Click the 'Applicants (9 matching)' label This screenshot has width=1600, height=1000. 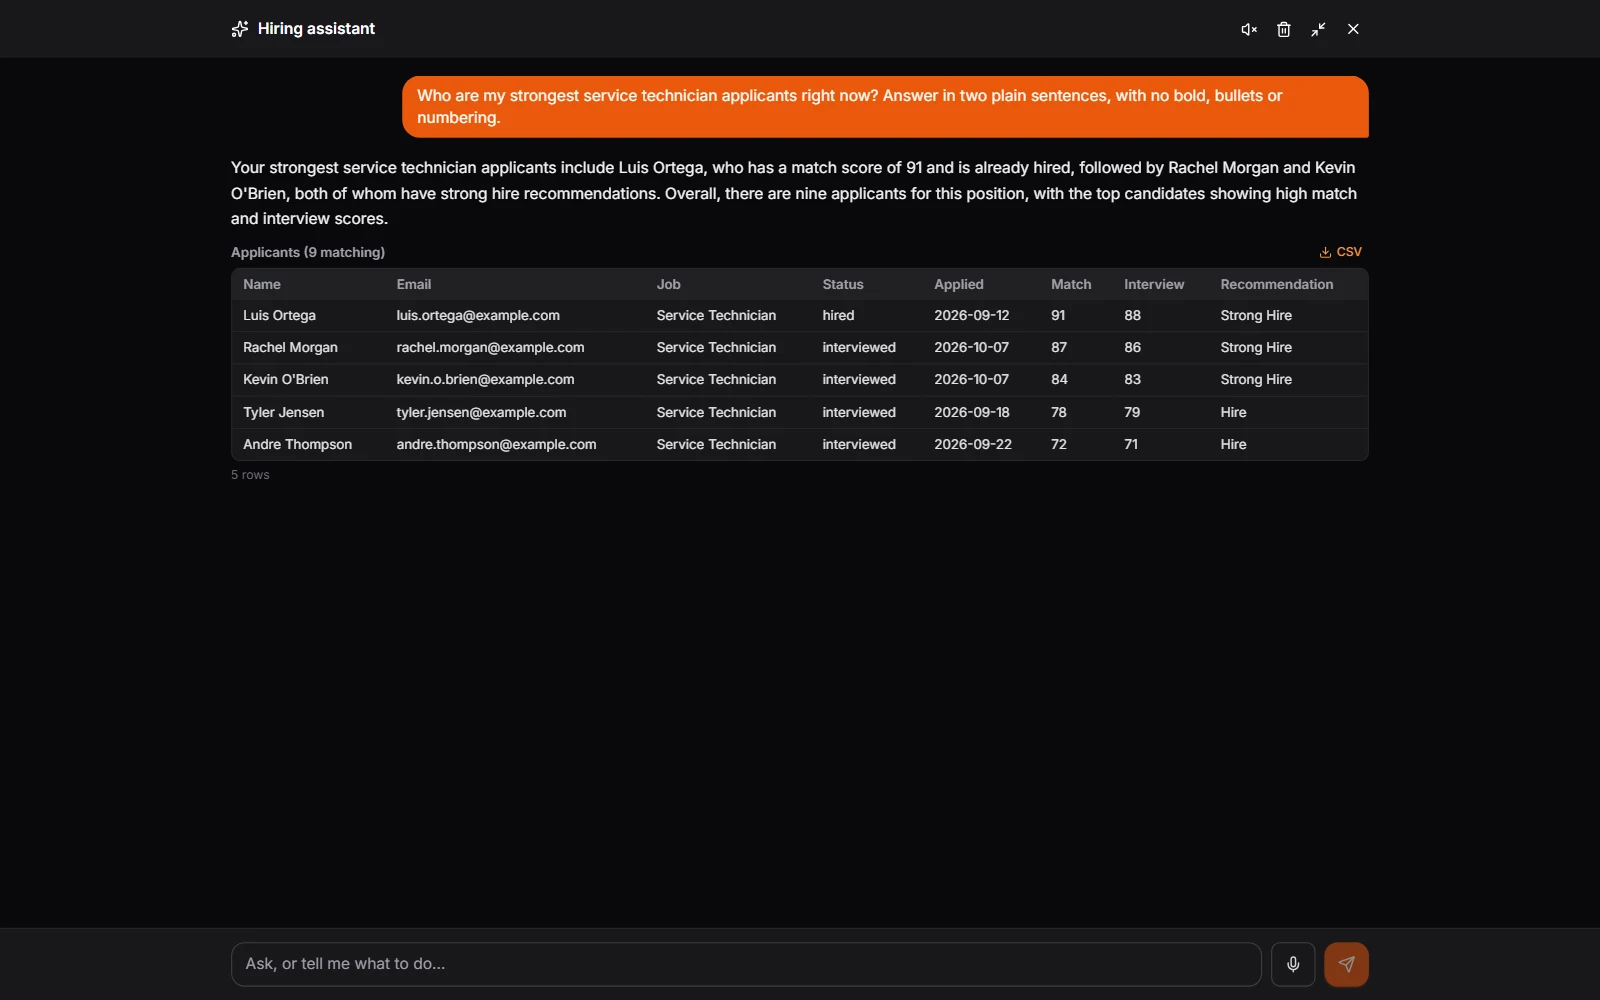pos(308,252)
